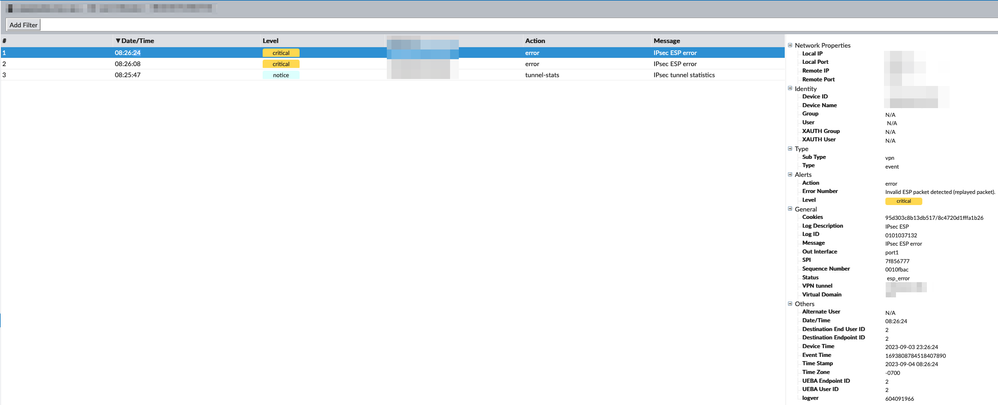This screenshot has height=405, width=998.
Task: Click the Time Stamp value
Action: point(912,364)
